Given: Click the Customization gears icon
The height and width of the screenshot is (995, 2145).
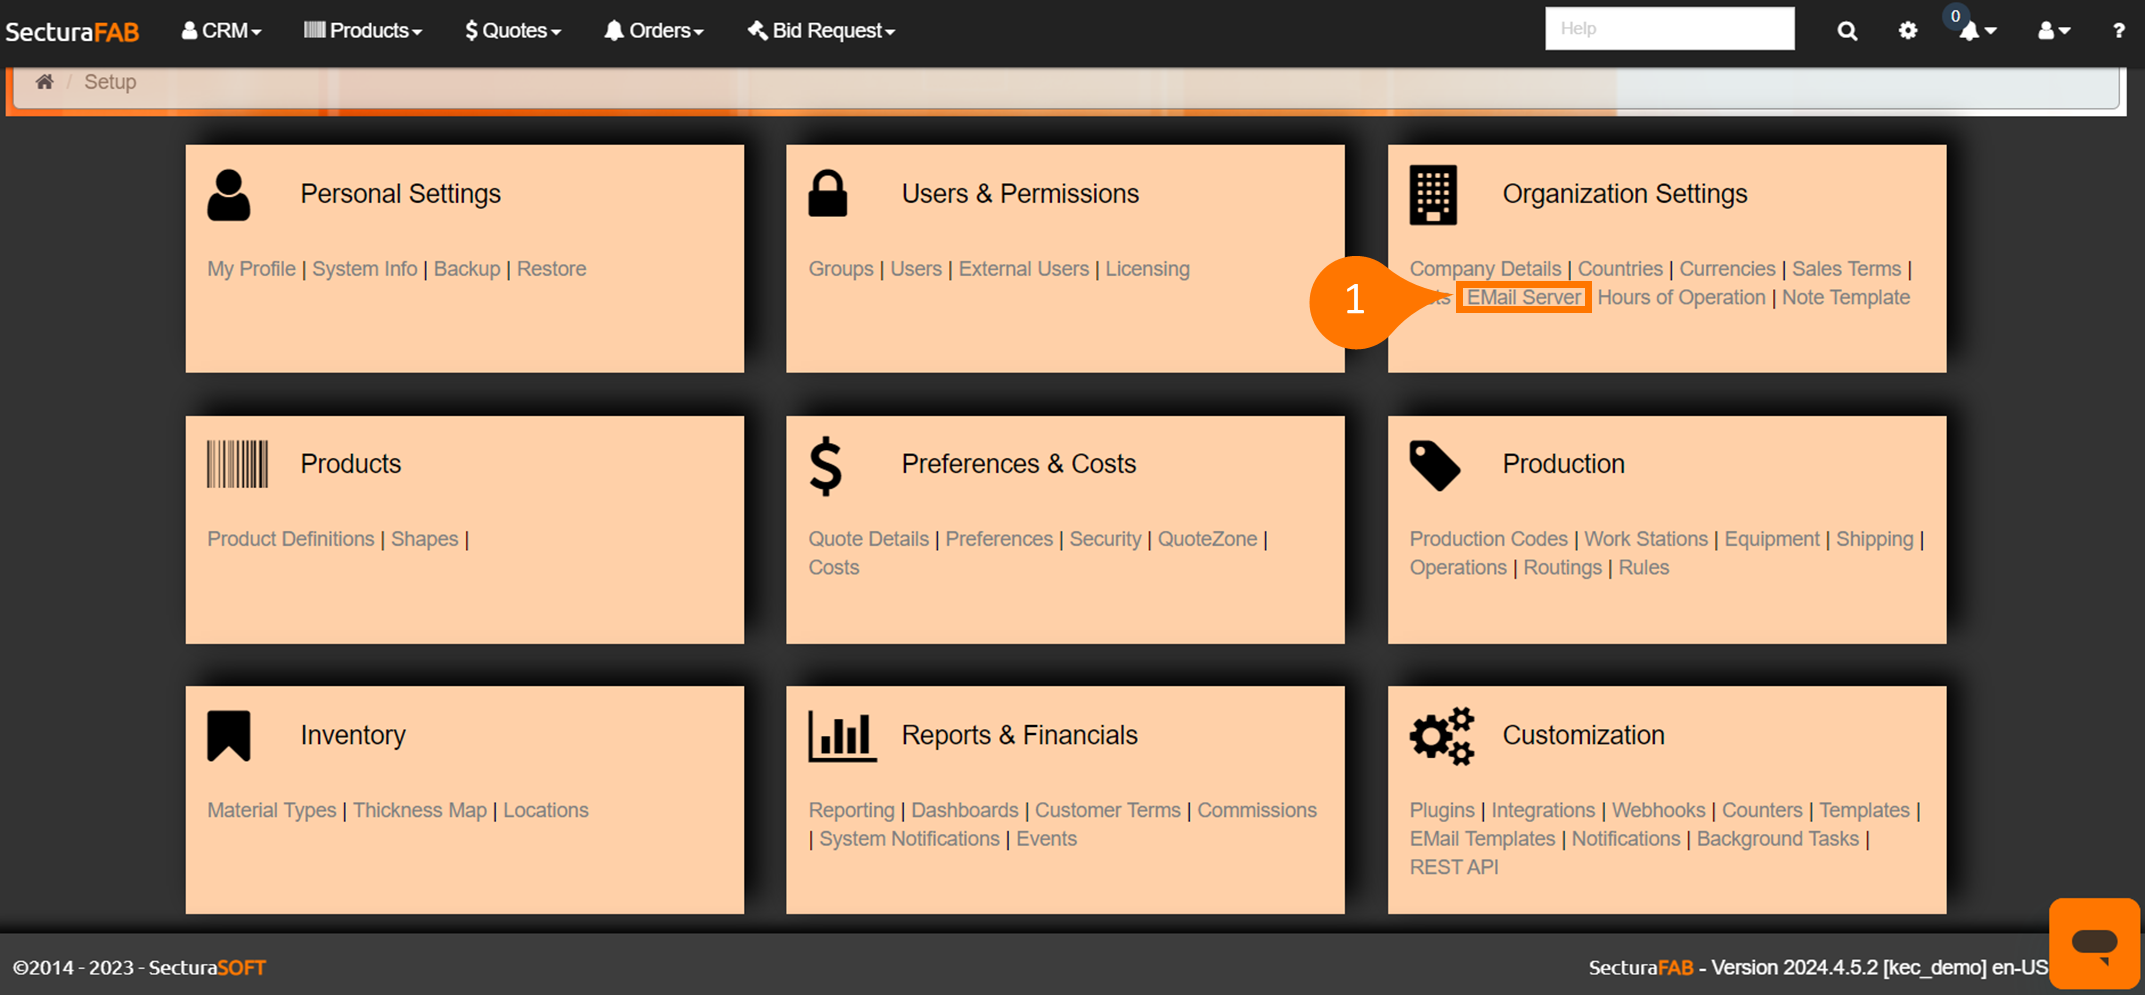Looking at the screenshot, I should coord(1441,737).
